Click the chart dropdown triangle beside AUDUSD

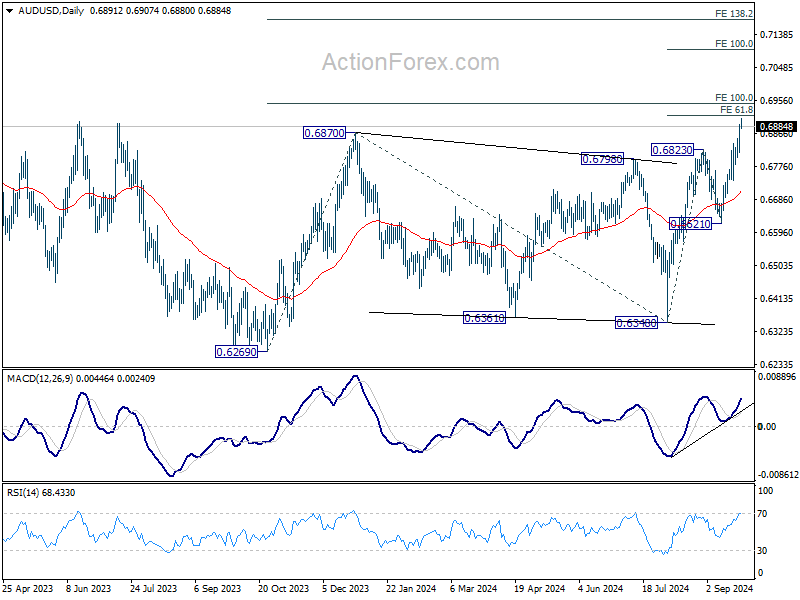pyautogui.click(x=10, y=11)
